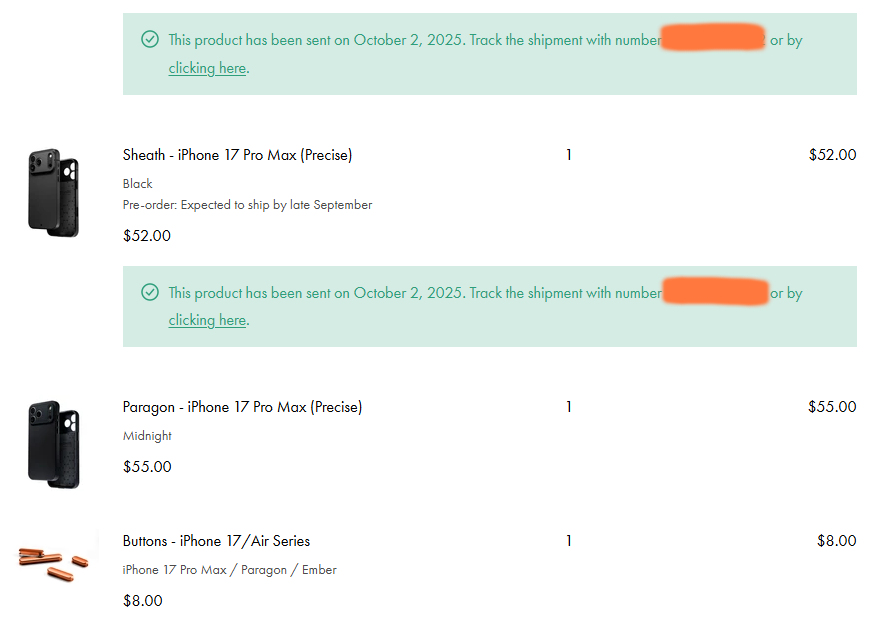Click the first redacted tracking number
This screenshot has height=637, width=884.
pos(713,37)
